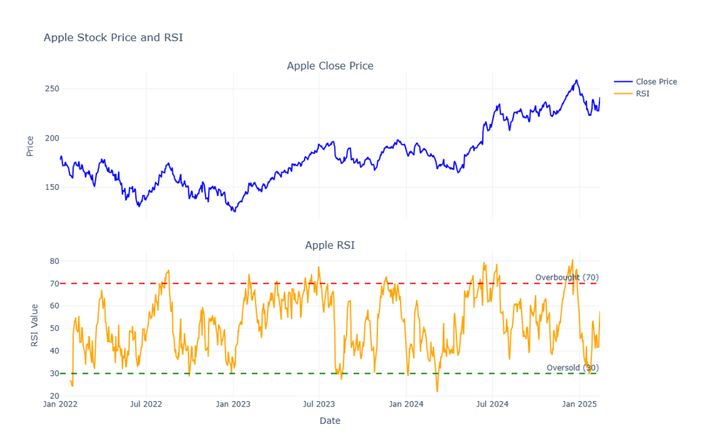This screenshot has height=446, width=720.
Task: Click blue Close Price legend line swatch
Action: point(623,81)
